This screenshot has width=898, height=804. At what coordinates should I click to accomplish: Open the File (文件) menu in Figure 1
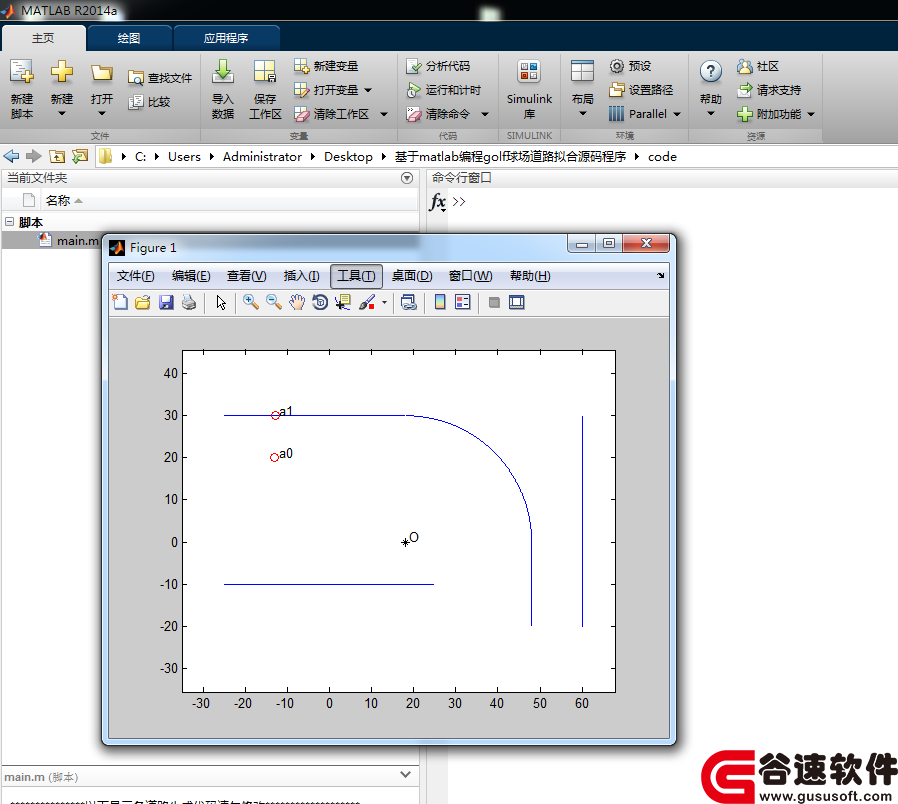(x=136, y=276)
